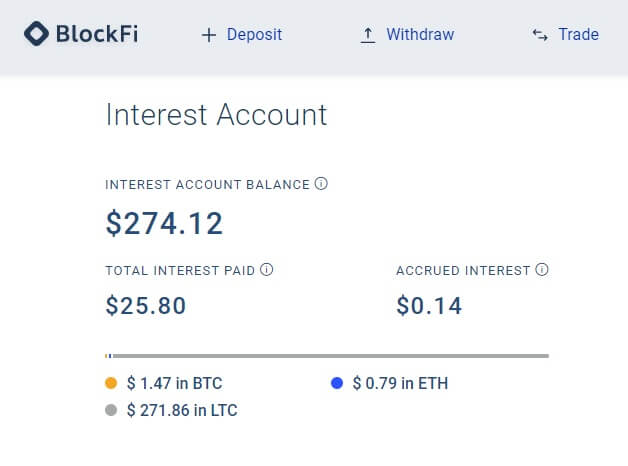The image size is (628, 466).
Task: Open the Trade menu item
Action: pyautogui.click(x=579, y=35)
